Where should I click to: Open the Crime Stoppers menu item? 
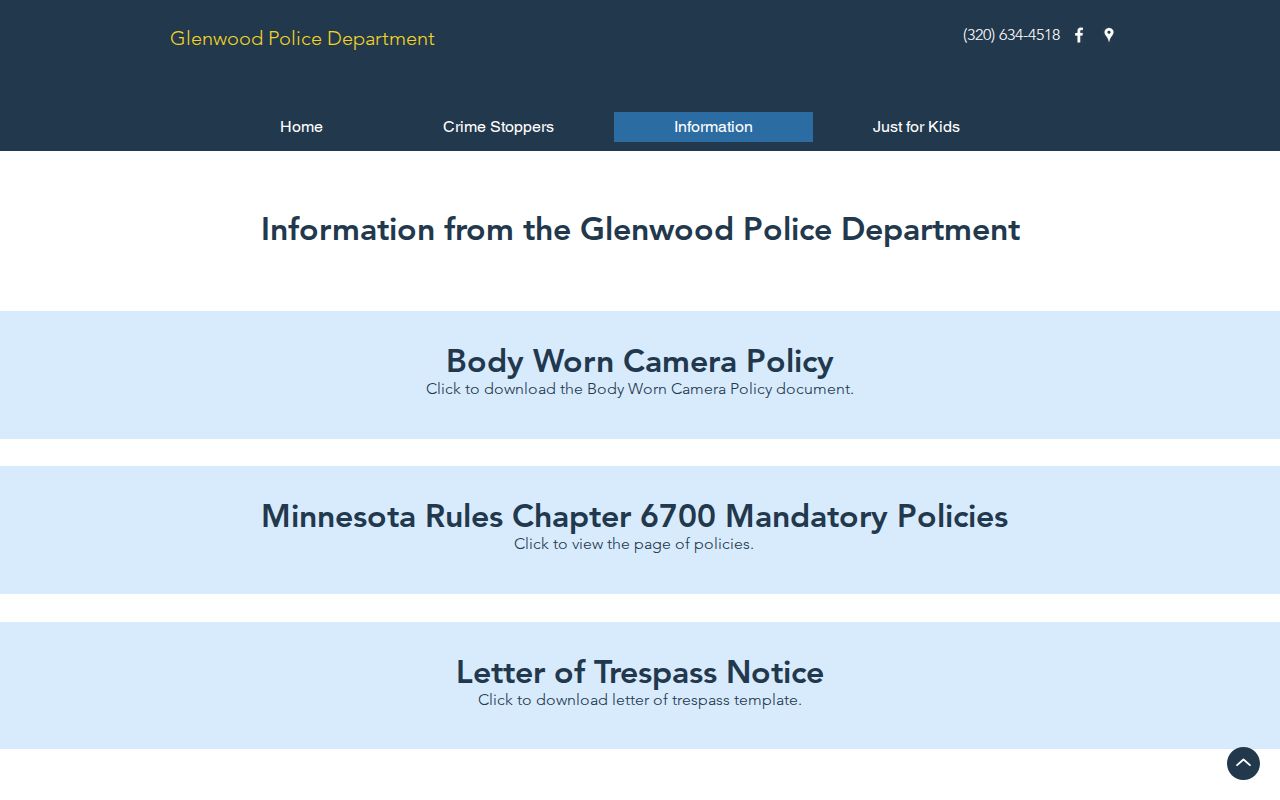(498, 127)
